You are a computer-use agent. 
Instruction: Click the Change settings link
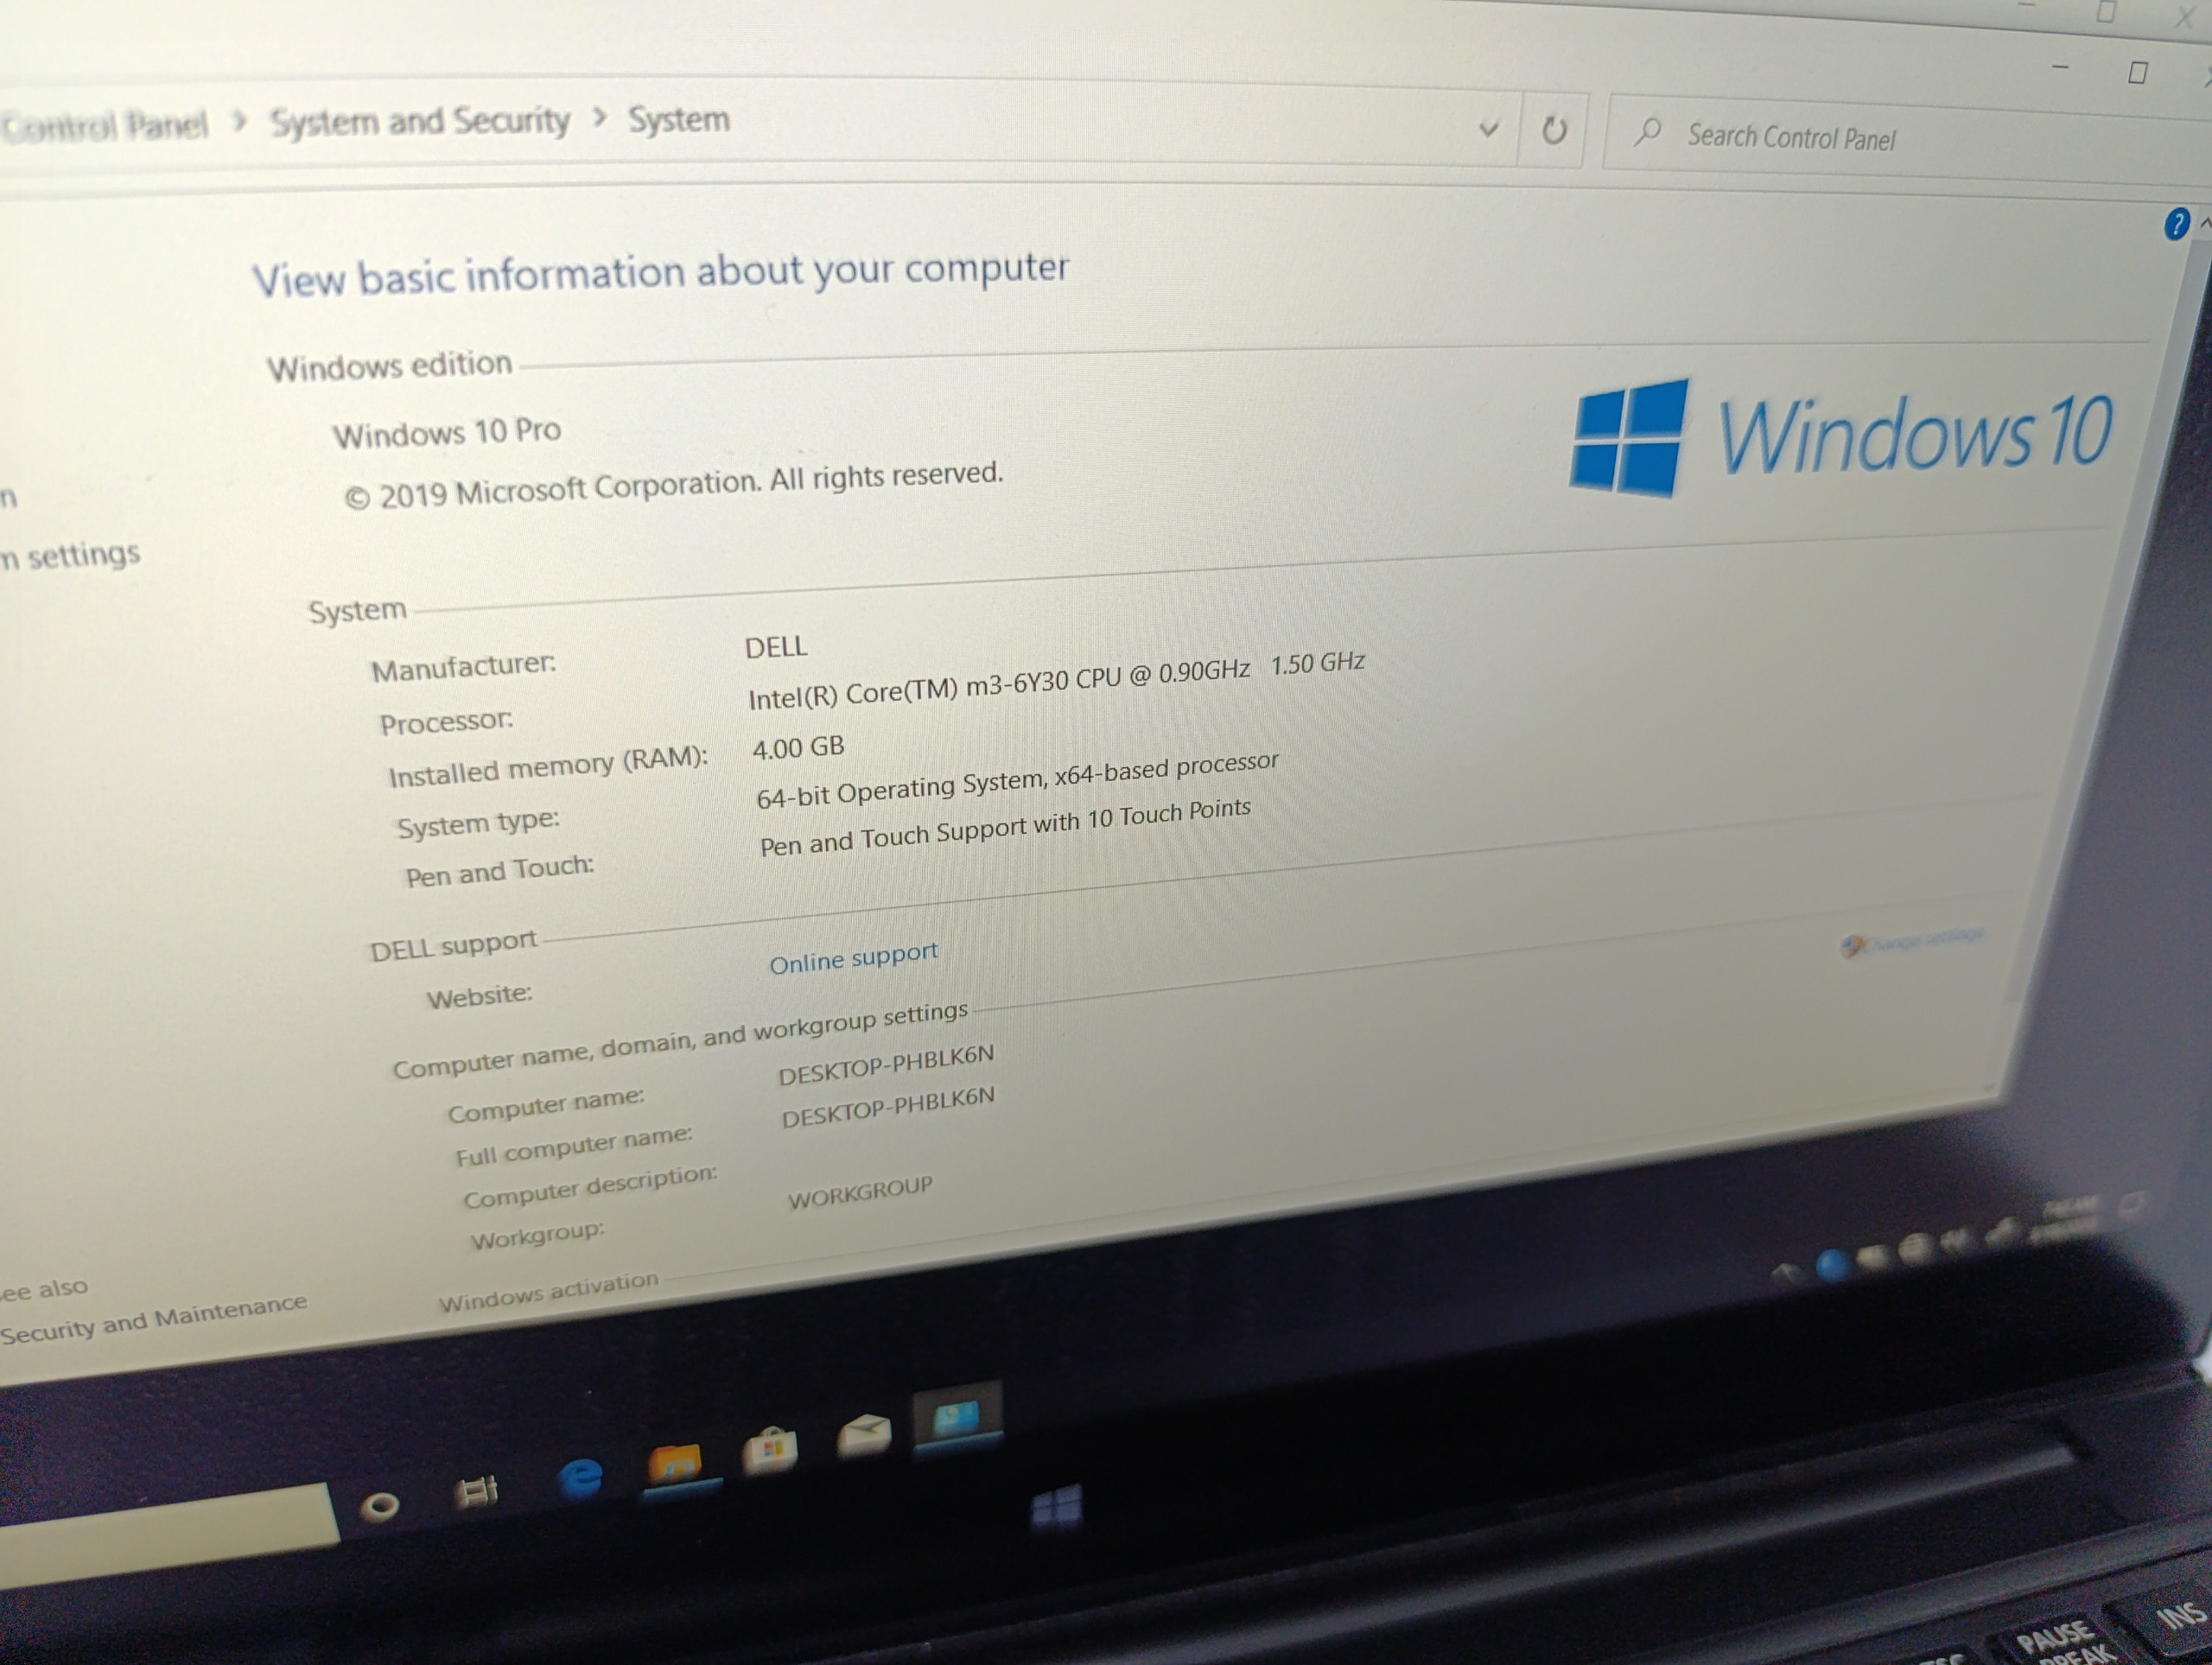(1914, 941)
